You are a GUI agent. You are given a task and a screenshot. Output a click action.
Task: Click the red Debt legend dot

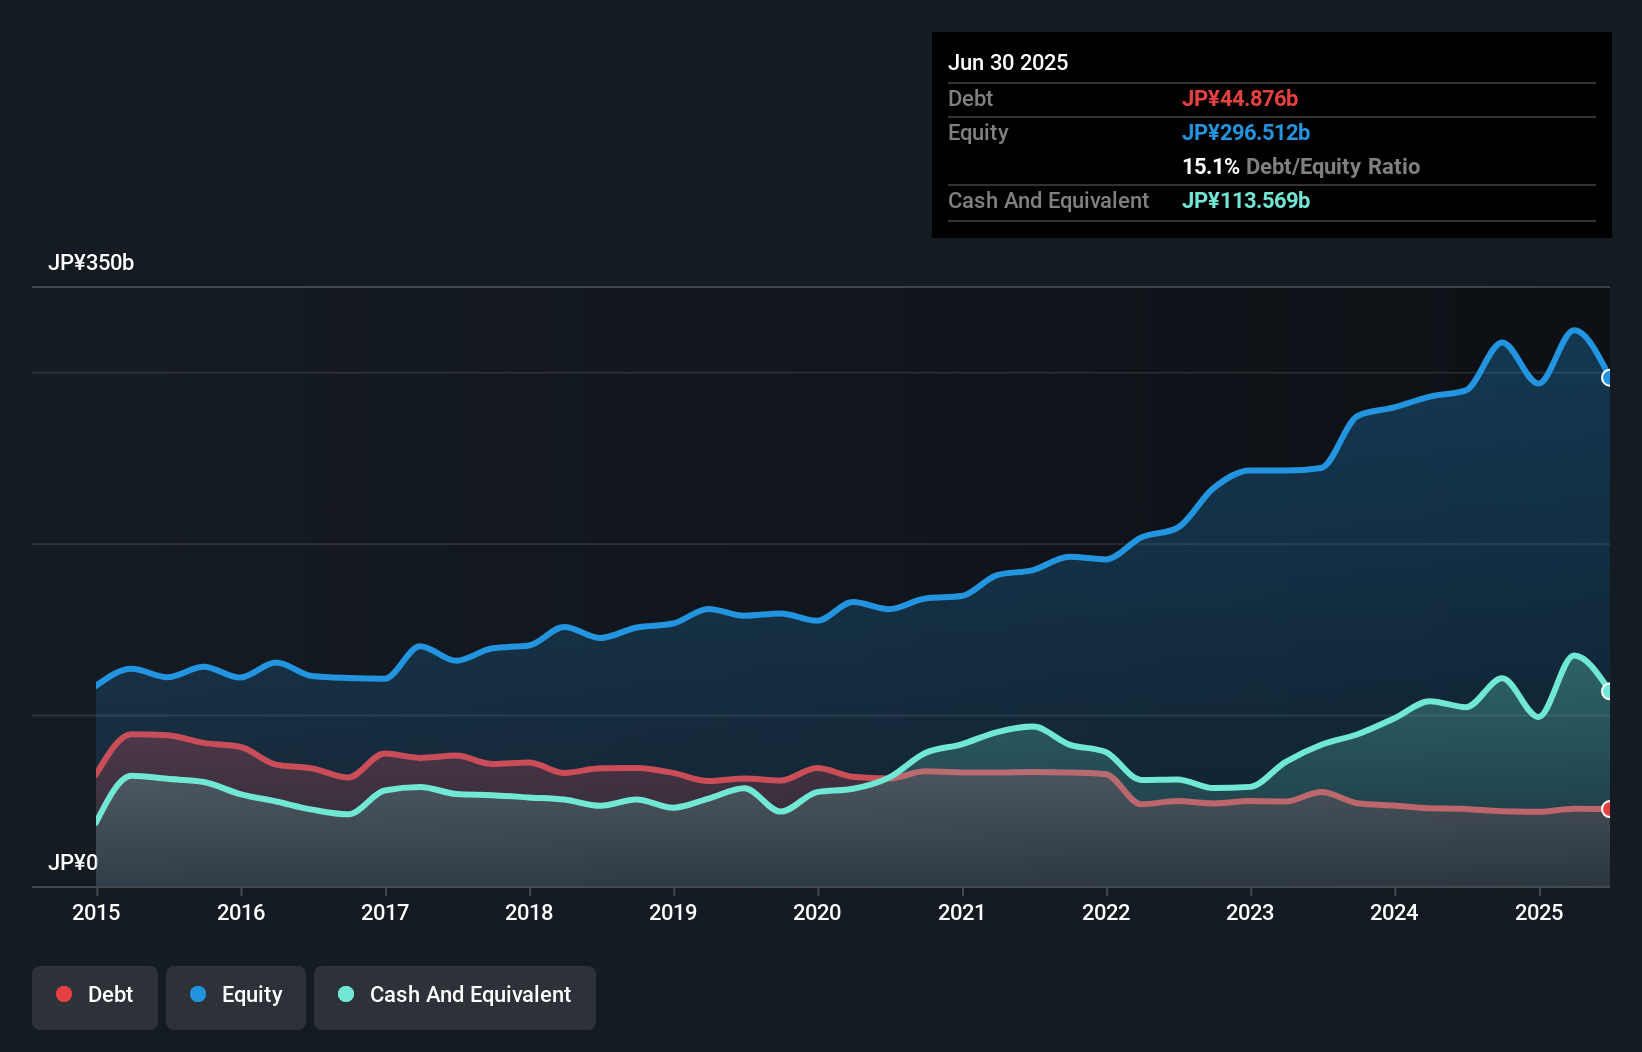pyautogui.click(x=62, y=994)
